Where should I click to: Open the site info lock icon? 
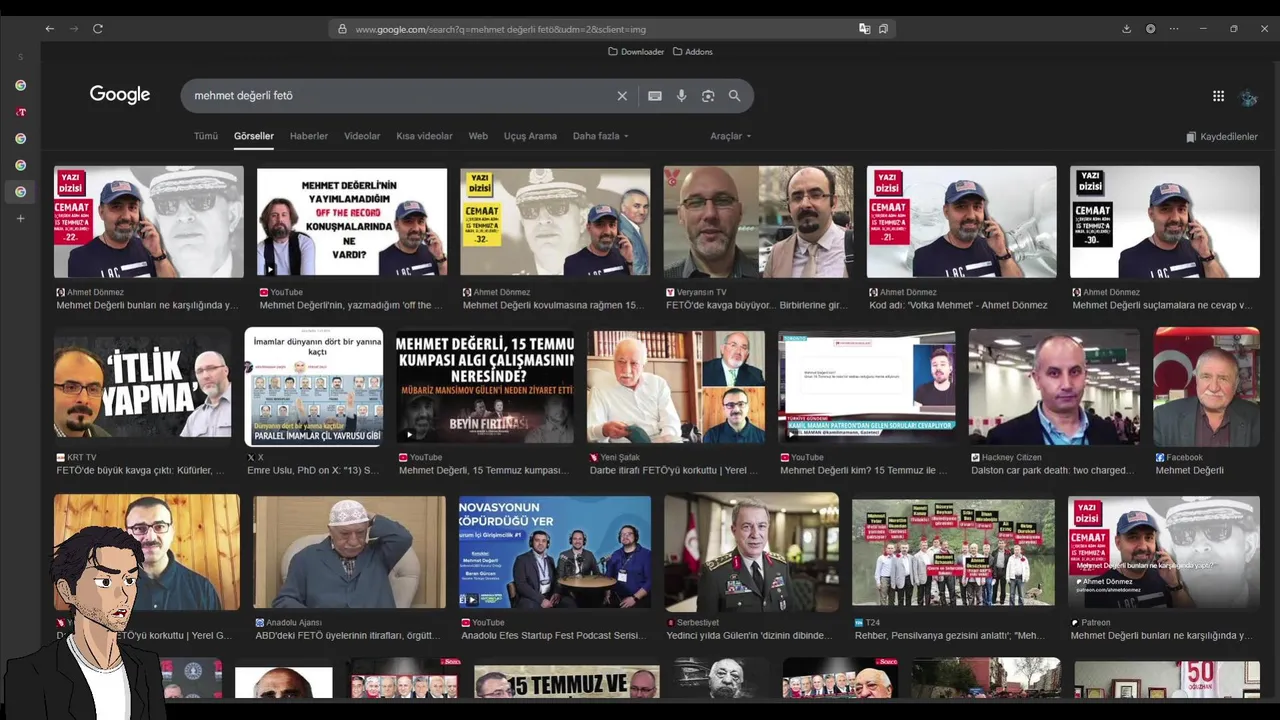coord(342,29)
